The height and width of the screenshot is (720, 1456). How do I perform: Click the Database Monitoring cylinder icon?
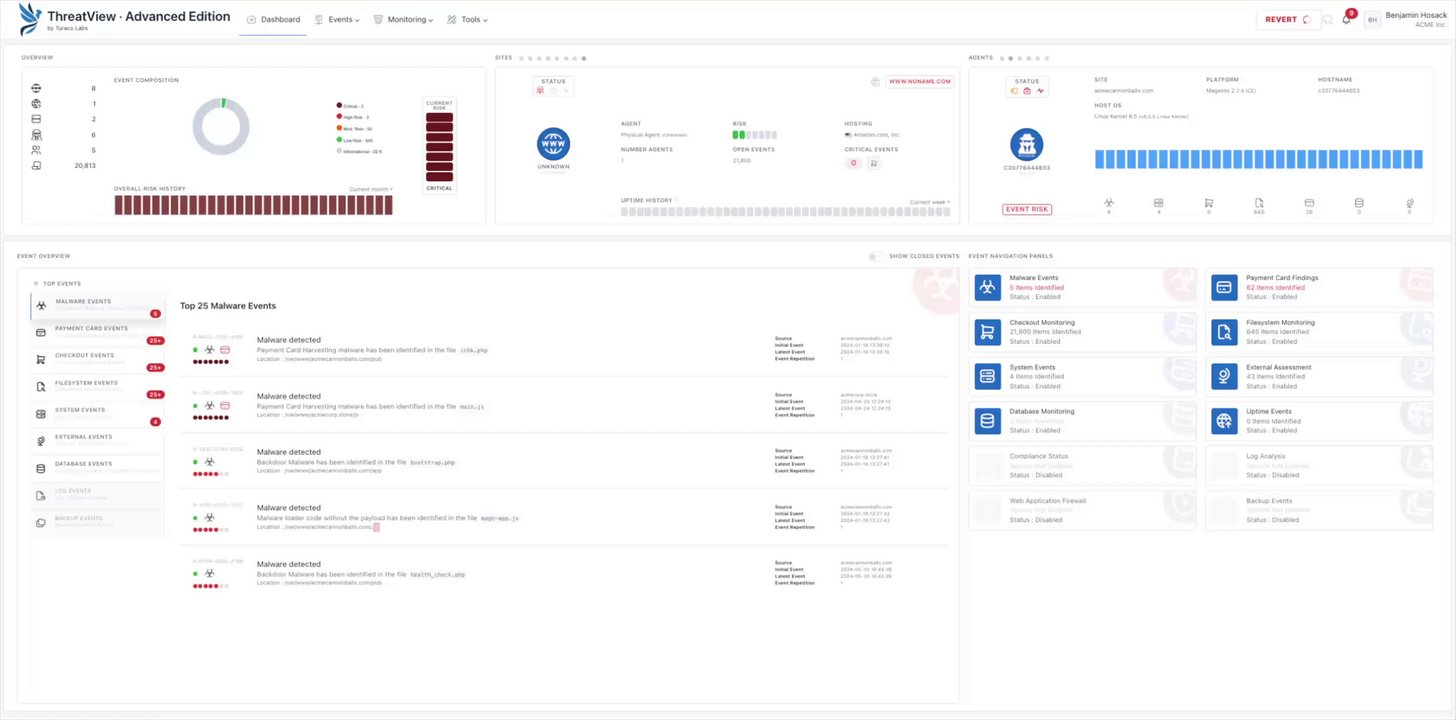click(x=987, y=421)
